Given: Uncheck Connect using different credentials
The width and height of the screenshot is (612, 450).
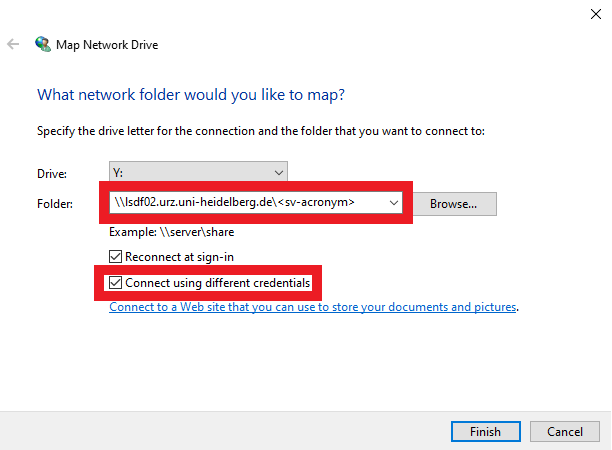Looking at the screenshot, I should tap(116, 283).
